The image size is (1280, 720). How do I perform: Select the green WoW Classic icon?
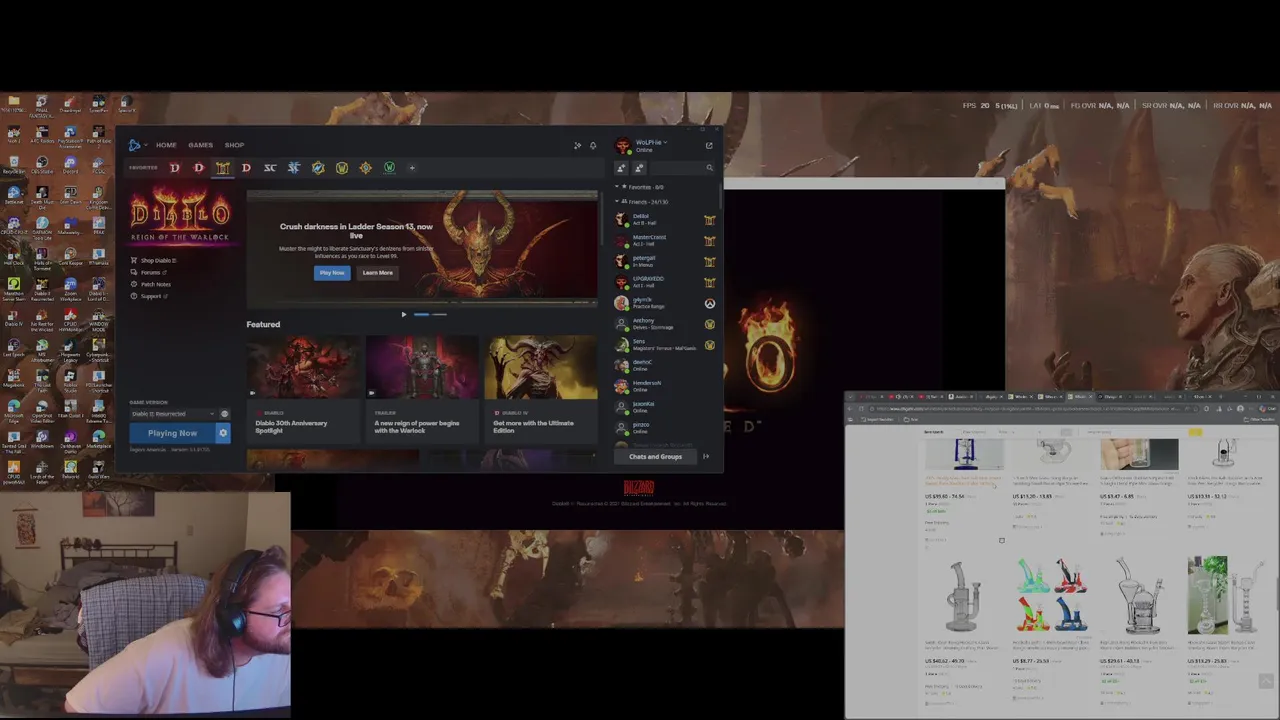pos(389,168)
